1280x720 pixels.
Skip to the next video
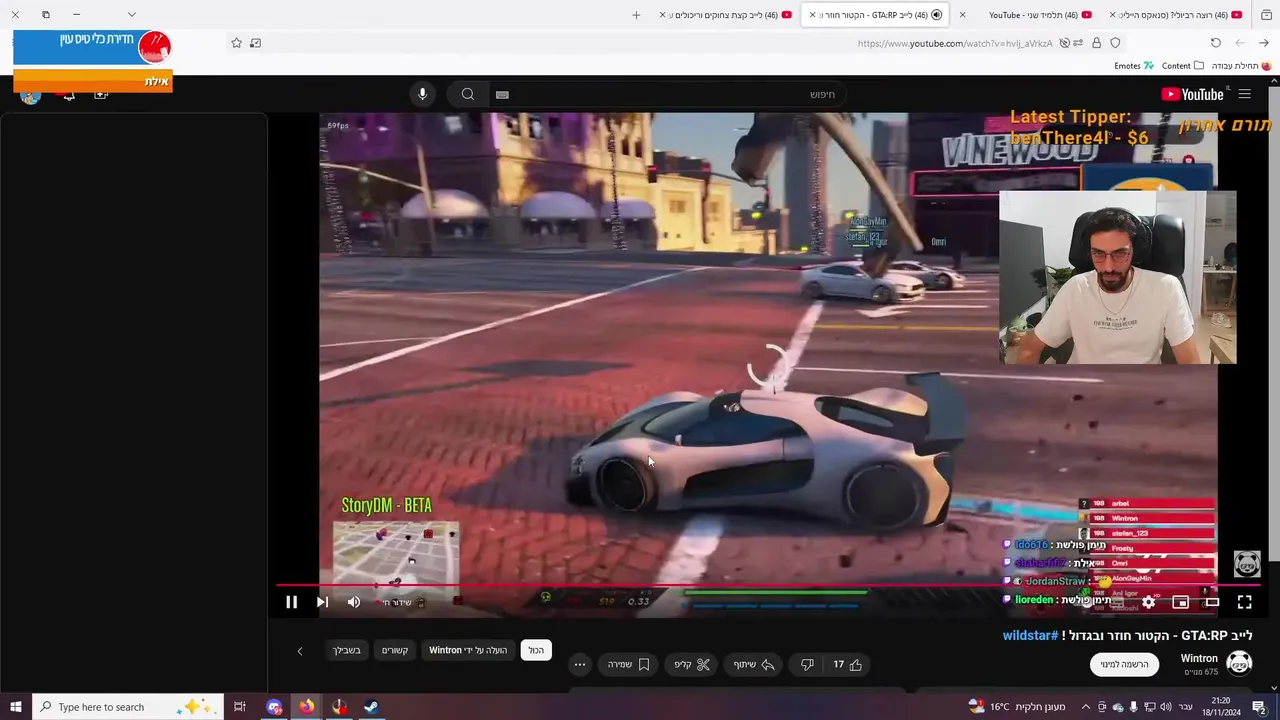click(322, 602)
